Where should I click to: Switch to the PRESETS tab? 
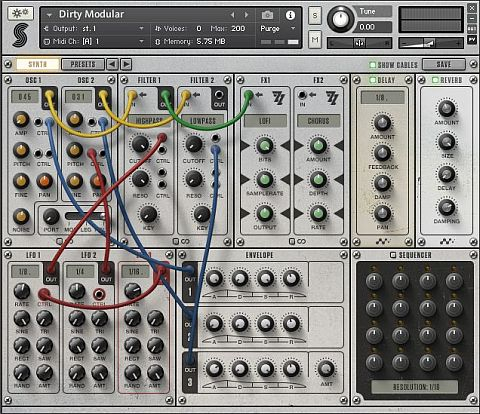[x=83, y=64]
